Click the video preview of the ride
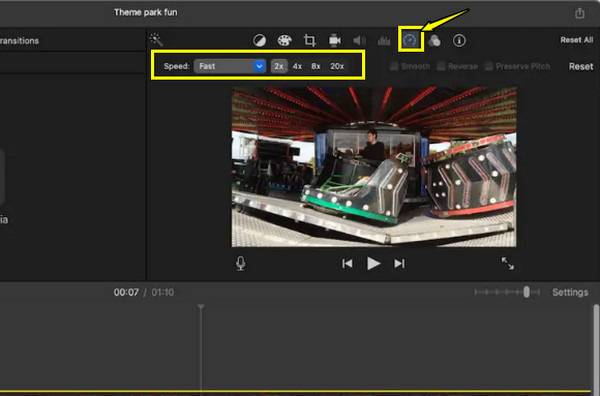The width and height of the screenshot is (600, 396). coord(374,167)
